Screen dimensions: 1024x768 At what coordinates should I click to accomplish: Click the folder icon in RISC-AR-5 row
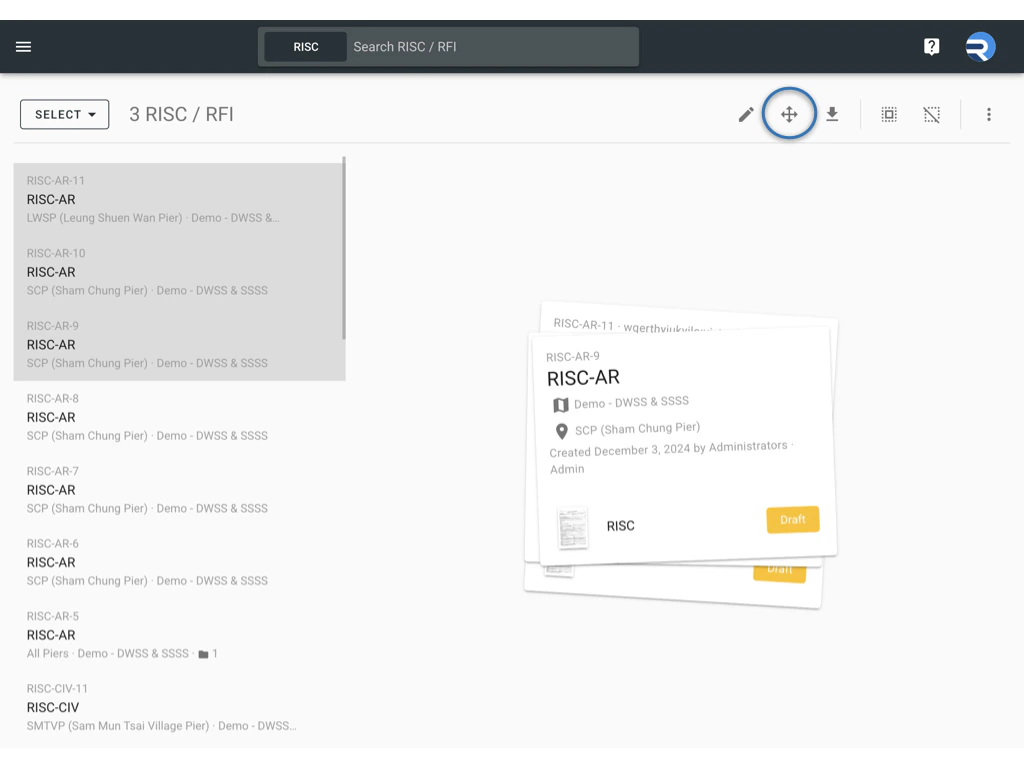pyautogui.click(x=203, y=654)
